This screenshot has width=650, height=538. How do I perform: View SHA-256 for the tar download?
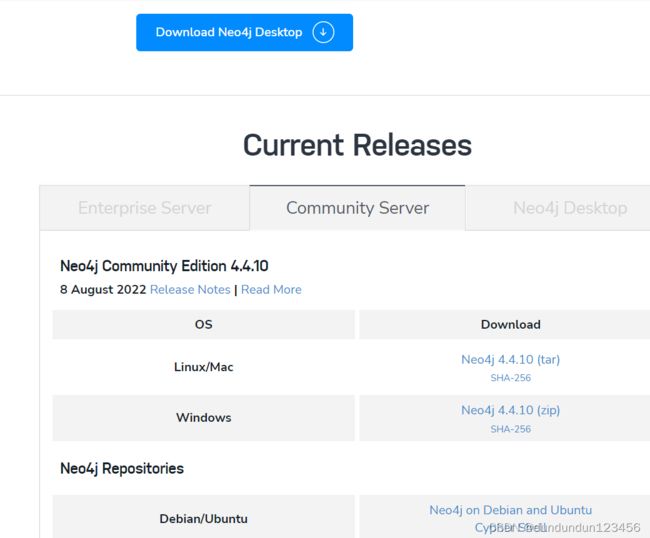(x=510, y=378)
